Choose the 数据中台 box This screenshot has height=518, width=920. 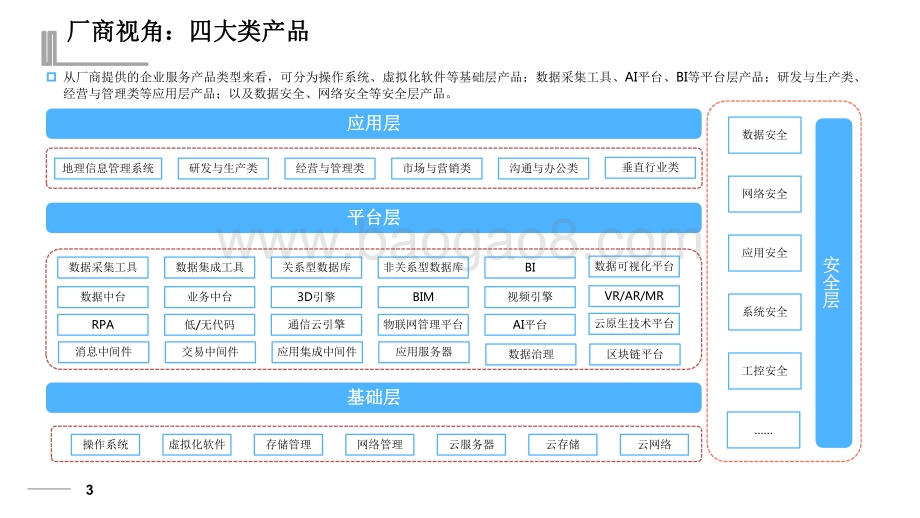point(103,297)
